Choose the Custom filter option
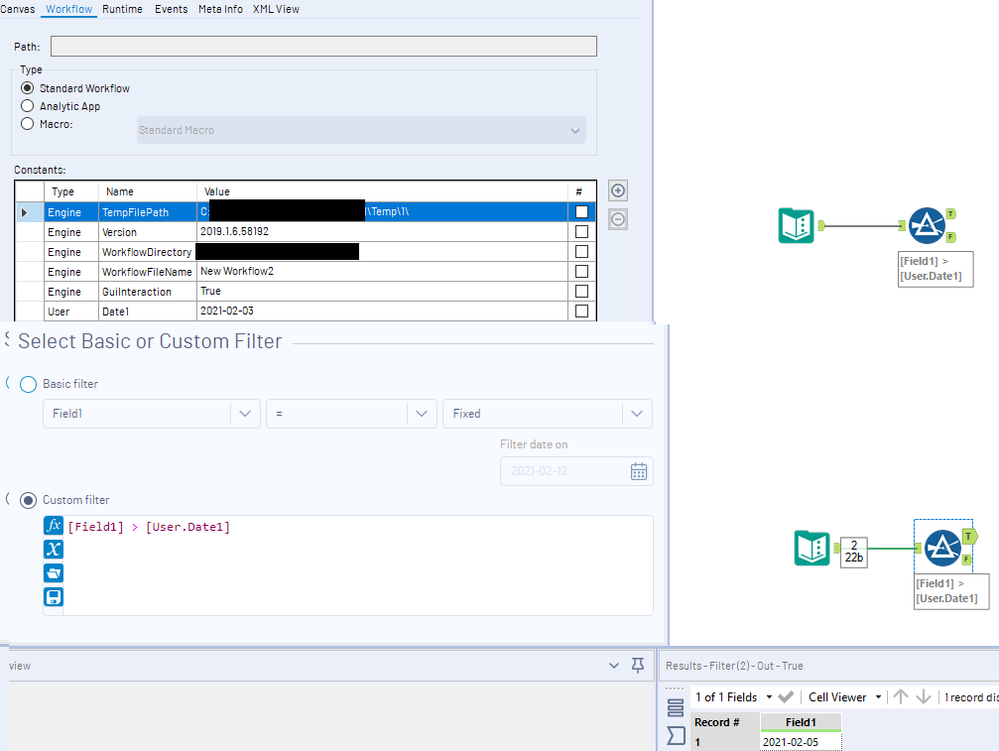The image size is (999, 751). pyautogui.click(x=28, y=500)
